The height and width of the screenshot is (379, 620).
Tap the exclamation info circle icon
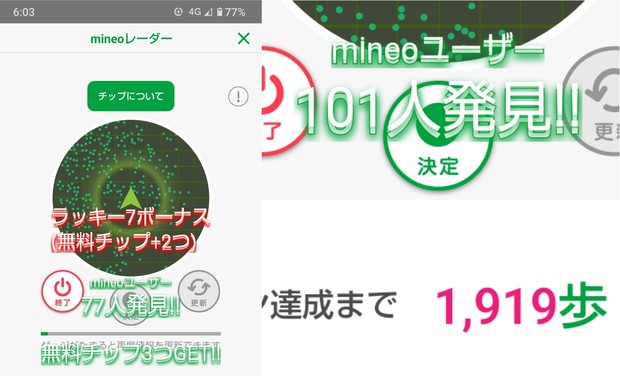238,96
